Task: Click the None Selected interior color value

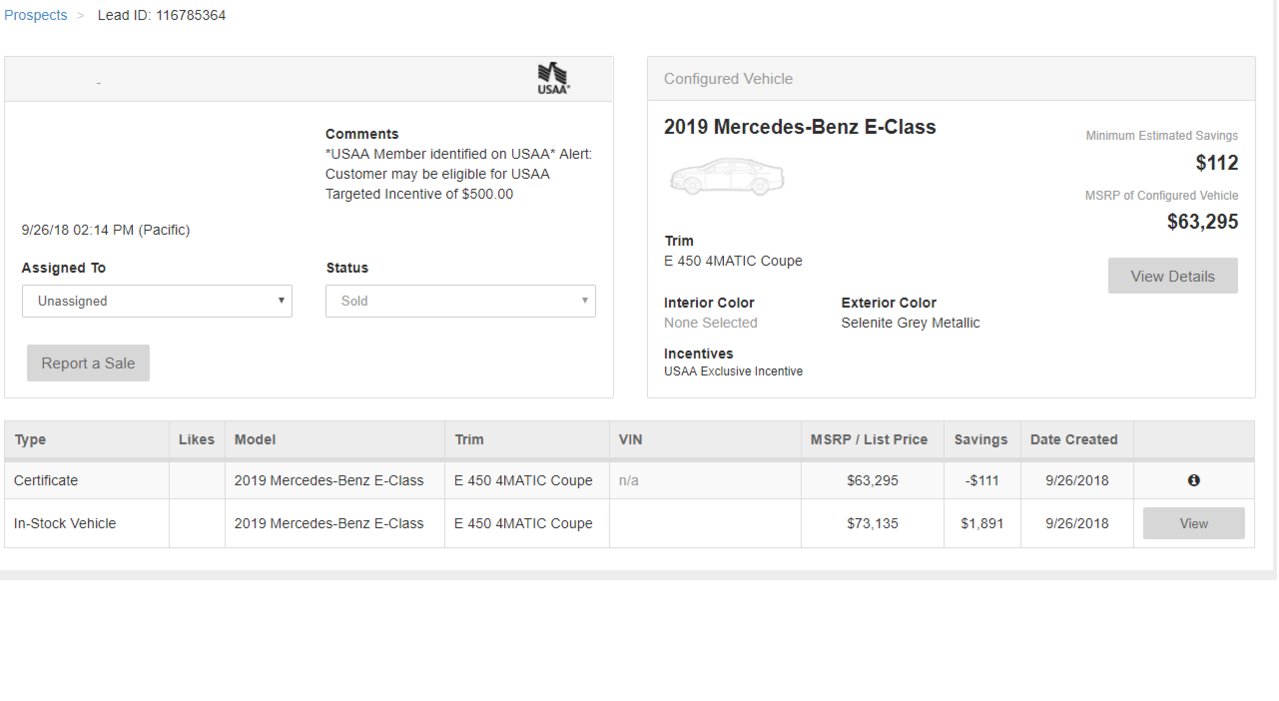Action: click(711, 323)
